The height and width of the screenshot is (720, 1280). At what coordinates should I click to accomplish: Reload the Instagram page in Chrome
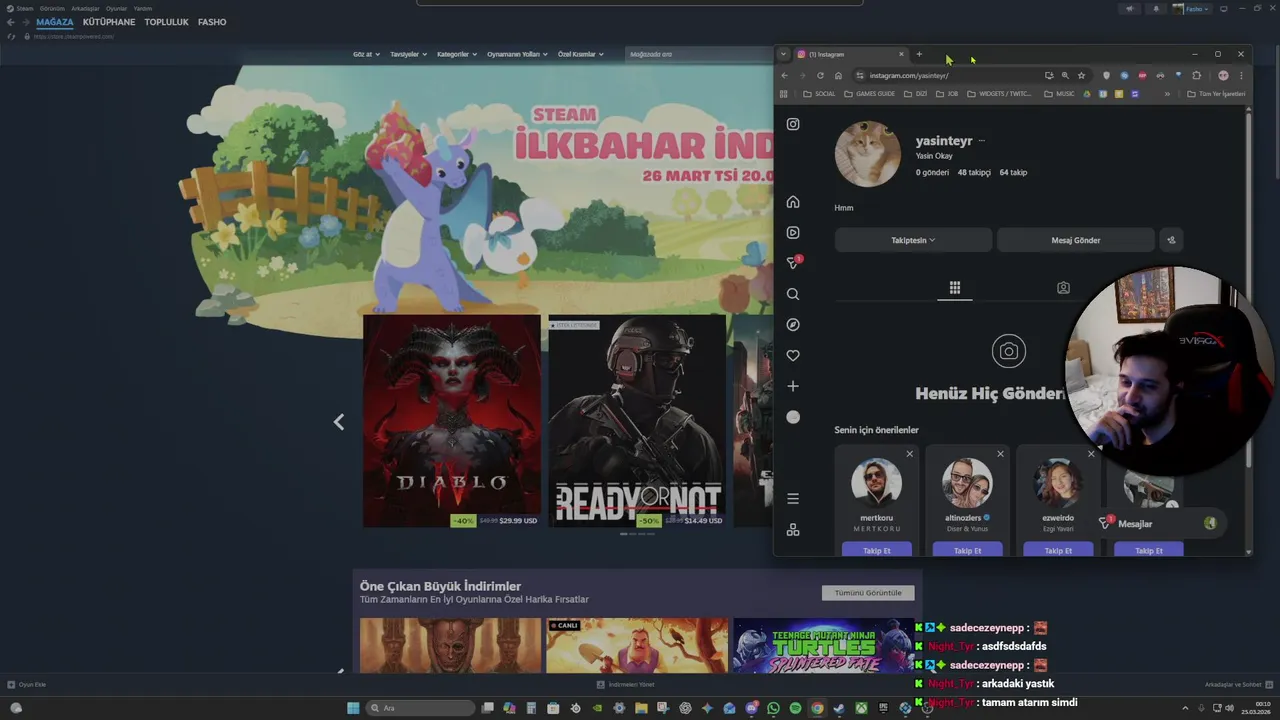(821, 75)
